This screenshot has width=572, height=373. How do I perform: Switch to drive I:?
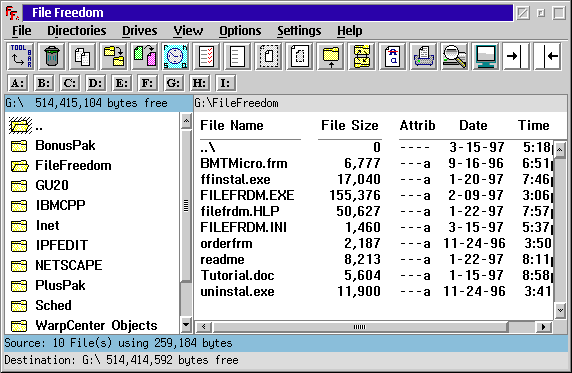pyautogui.click(x=225, y=83)
